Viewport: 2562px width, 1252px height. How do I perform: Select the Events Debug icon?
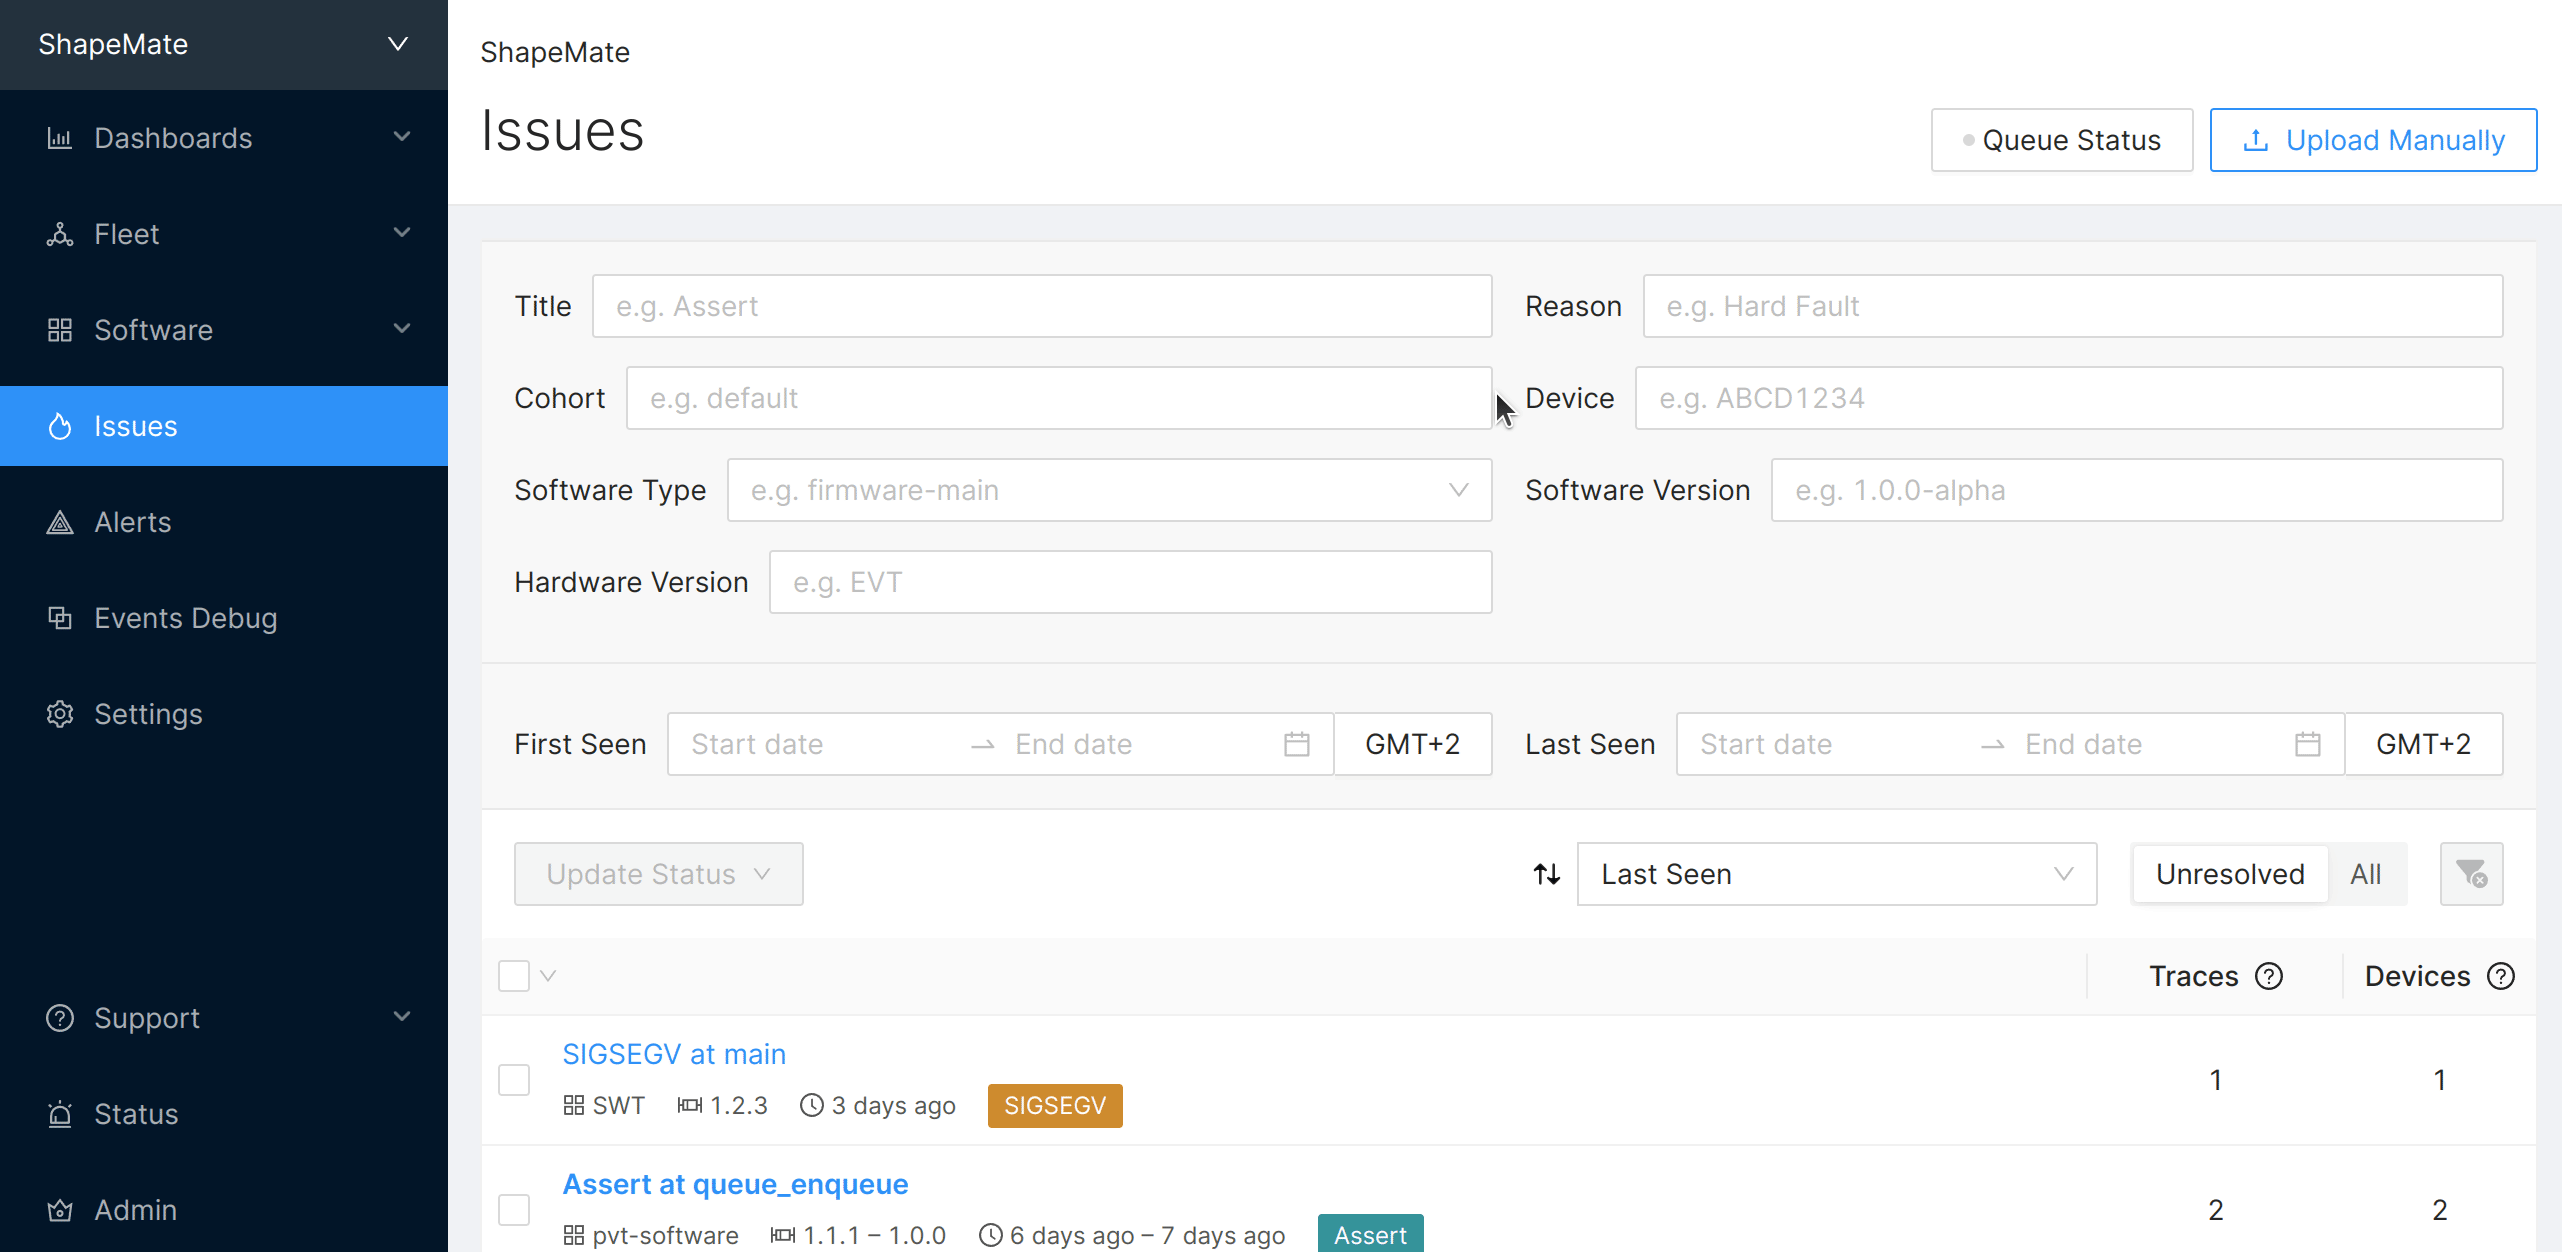pyautogui.click(x=60, y=618)
